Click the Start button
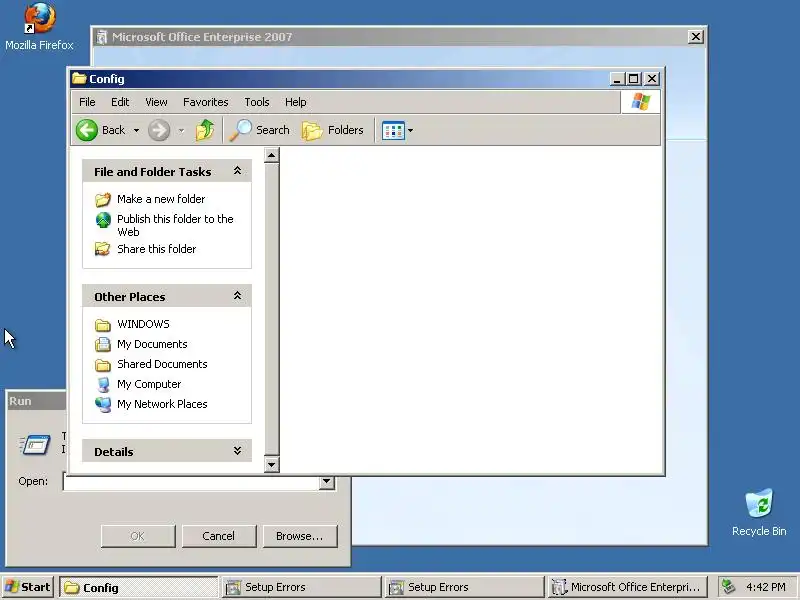The width and height of the screenshot is (800, 600). 28,587
